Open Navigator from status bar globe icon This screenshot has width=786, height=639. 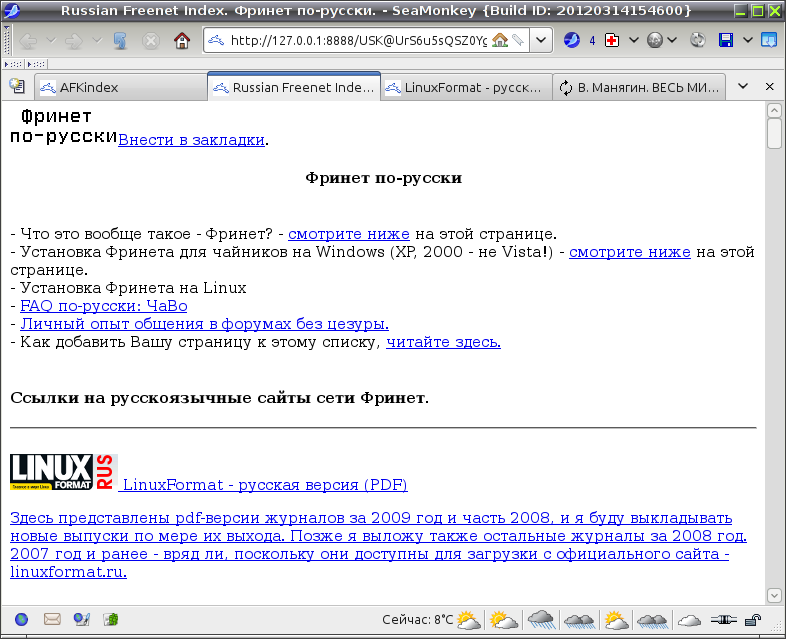click(22, 620)
